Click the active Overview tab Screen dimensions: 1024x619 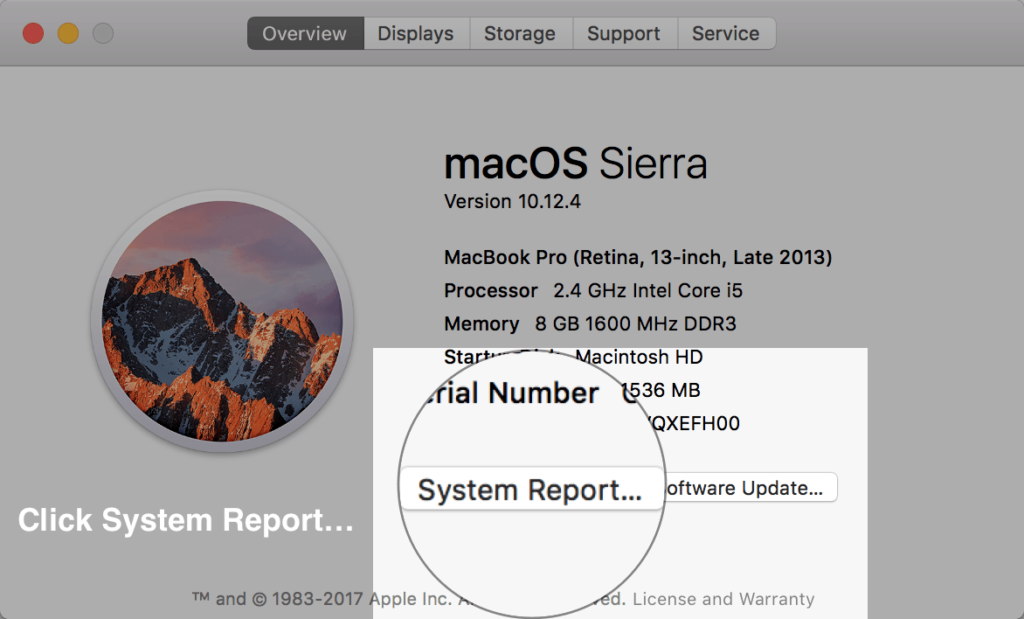pyautogui.click(x=304, y=33)
